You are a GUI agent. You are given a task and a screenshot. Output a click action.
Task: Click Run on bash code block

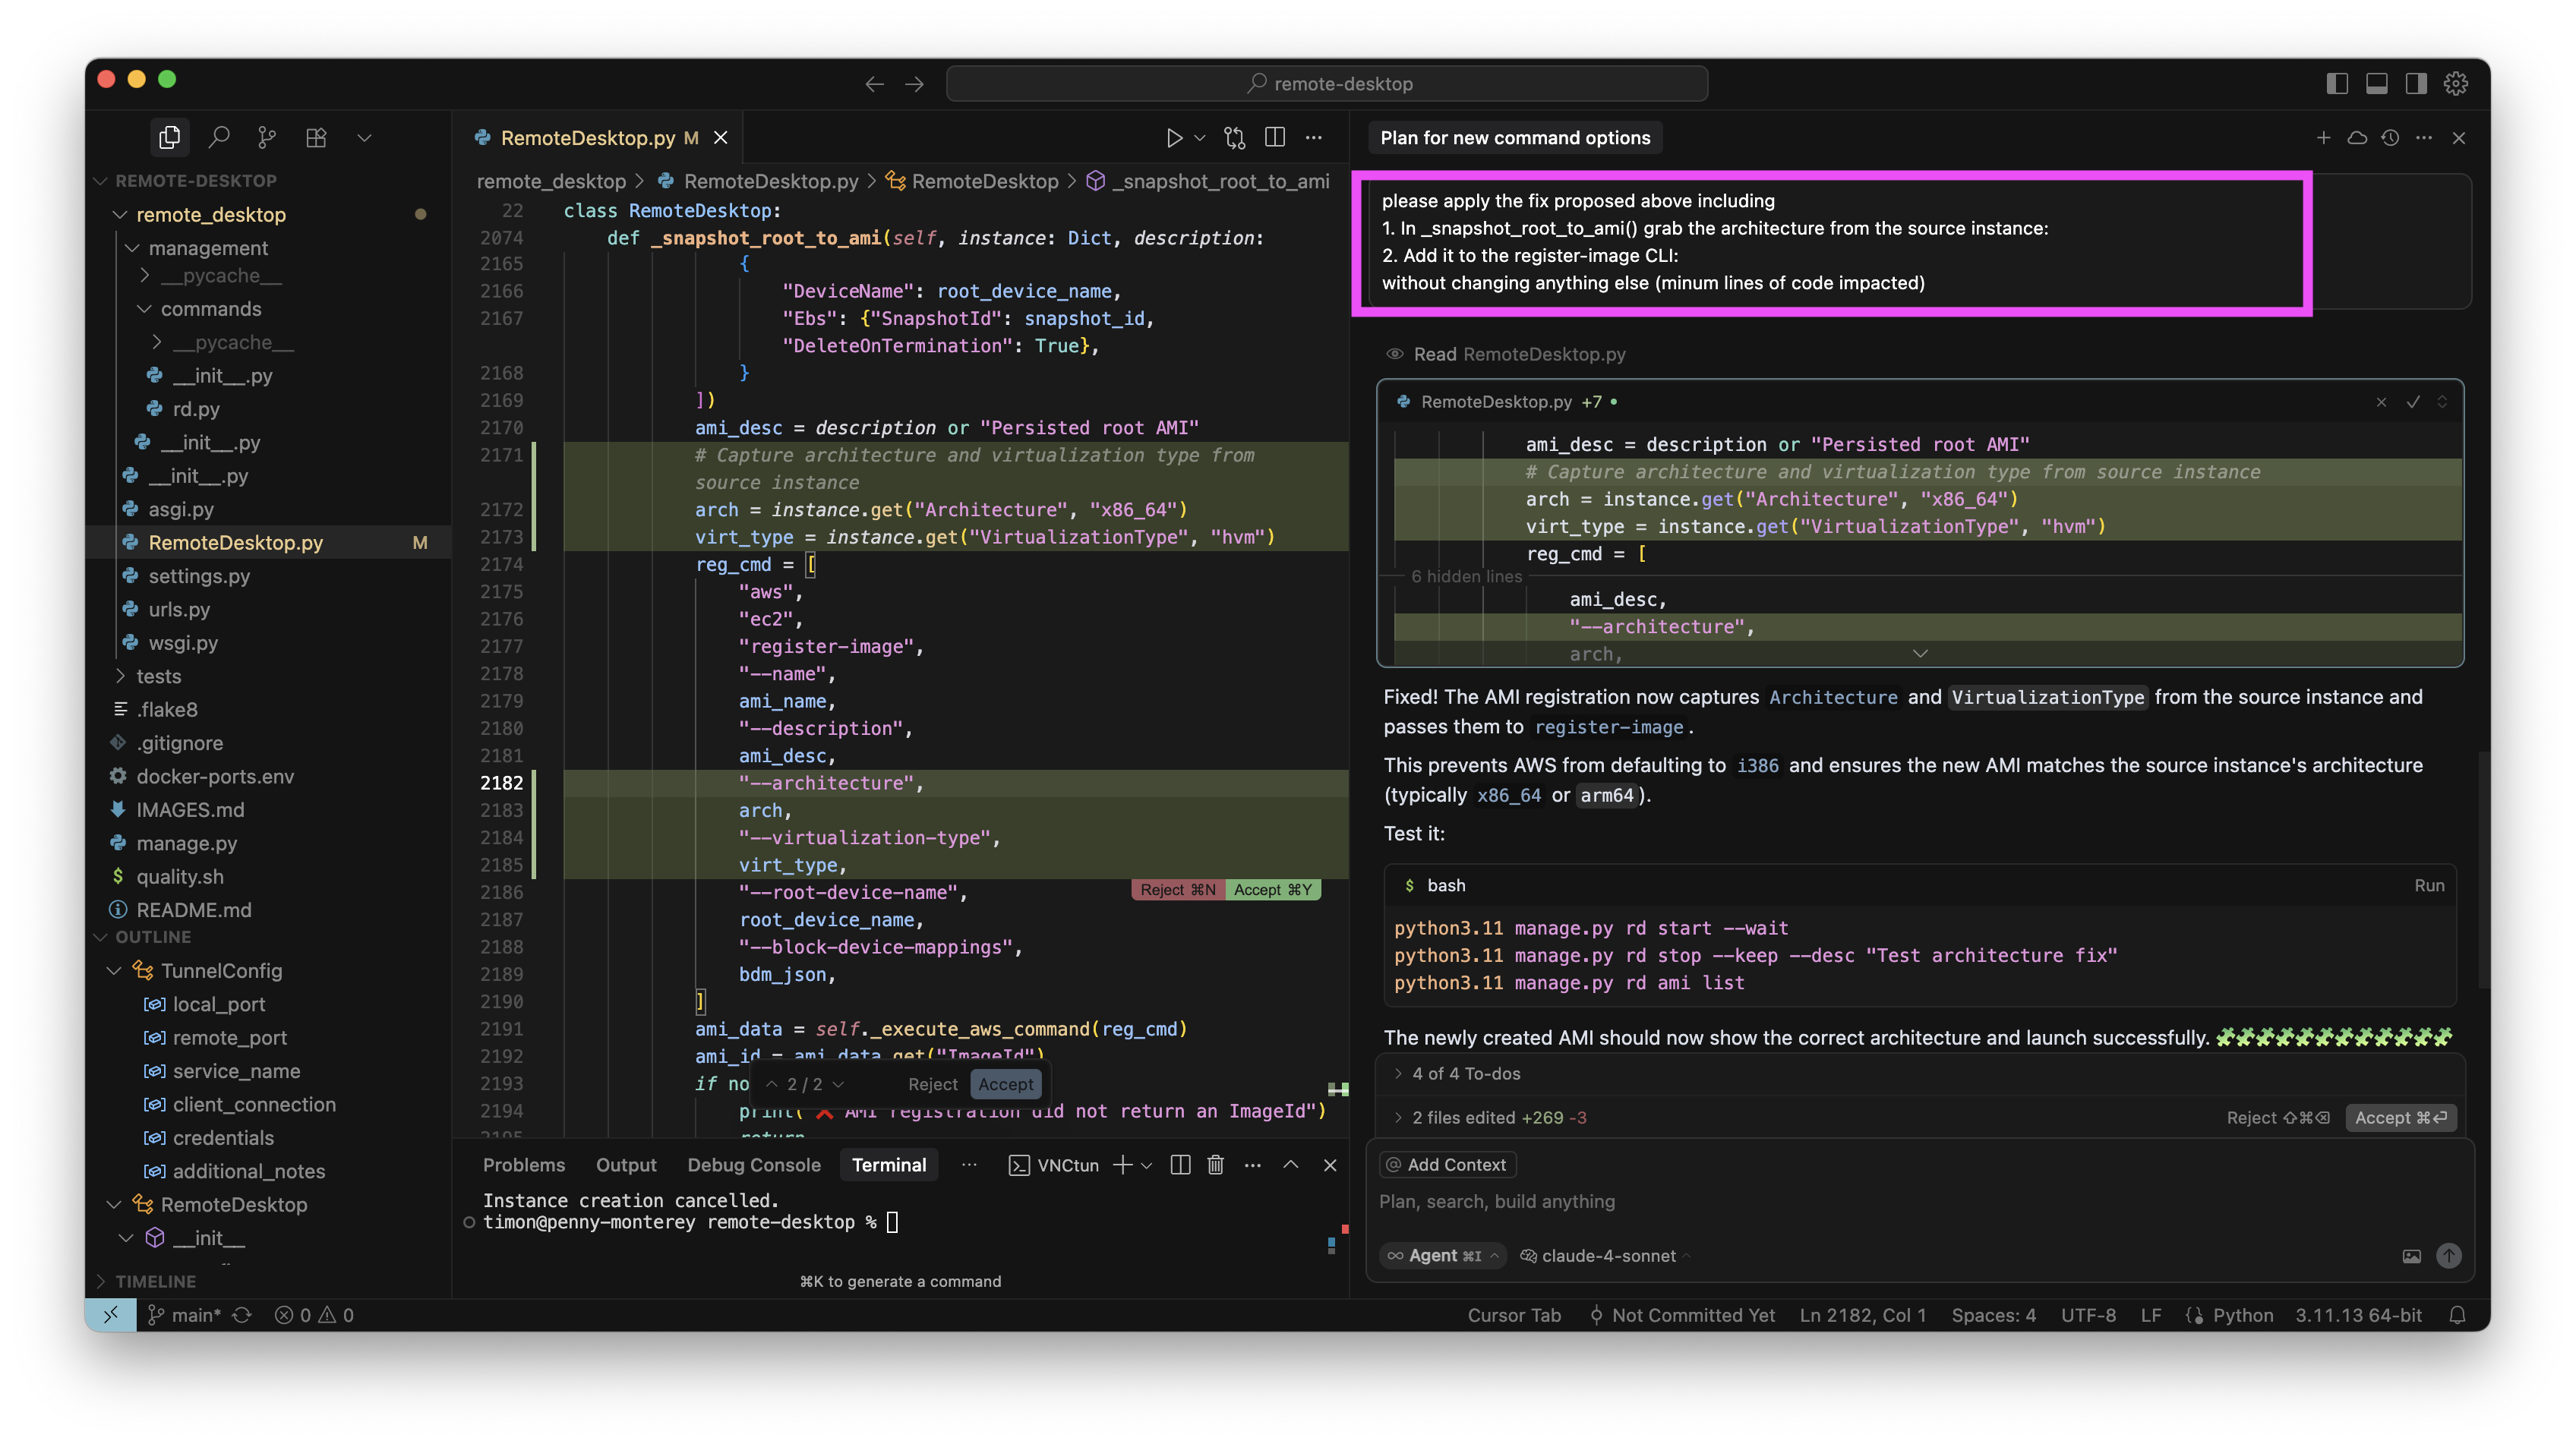2429,885
